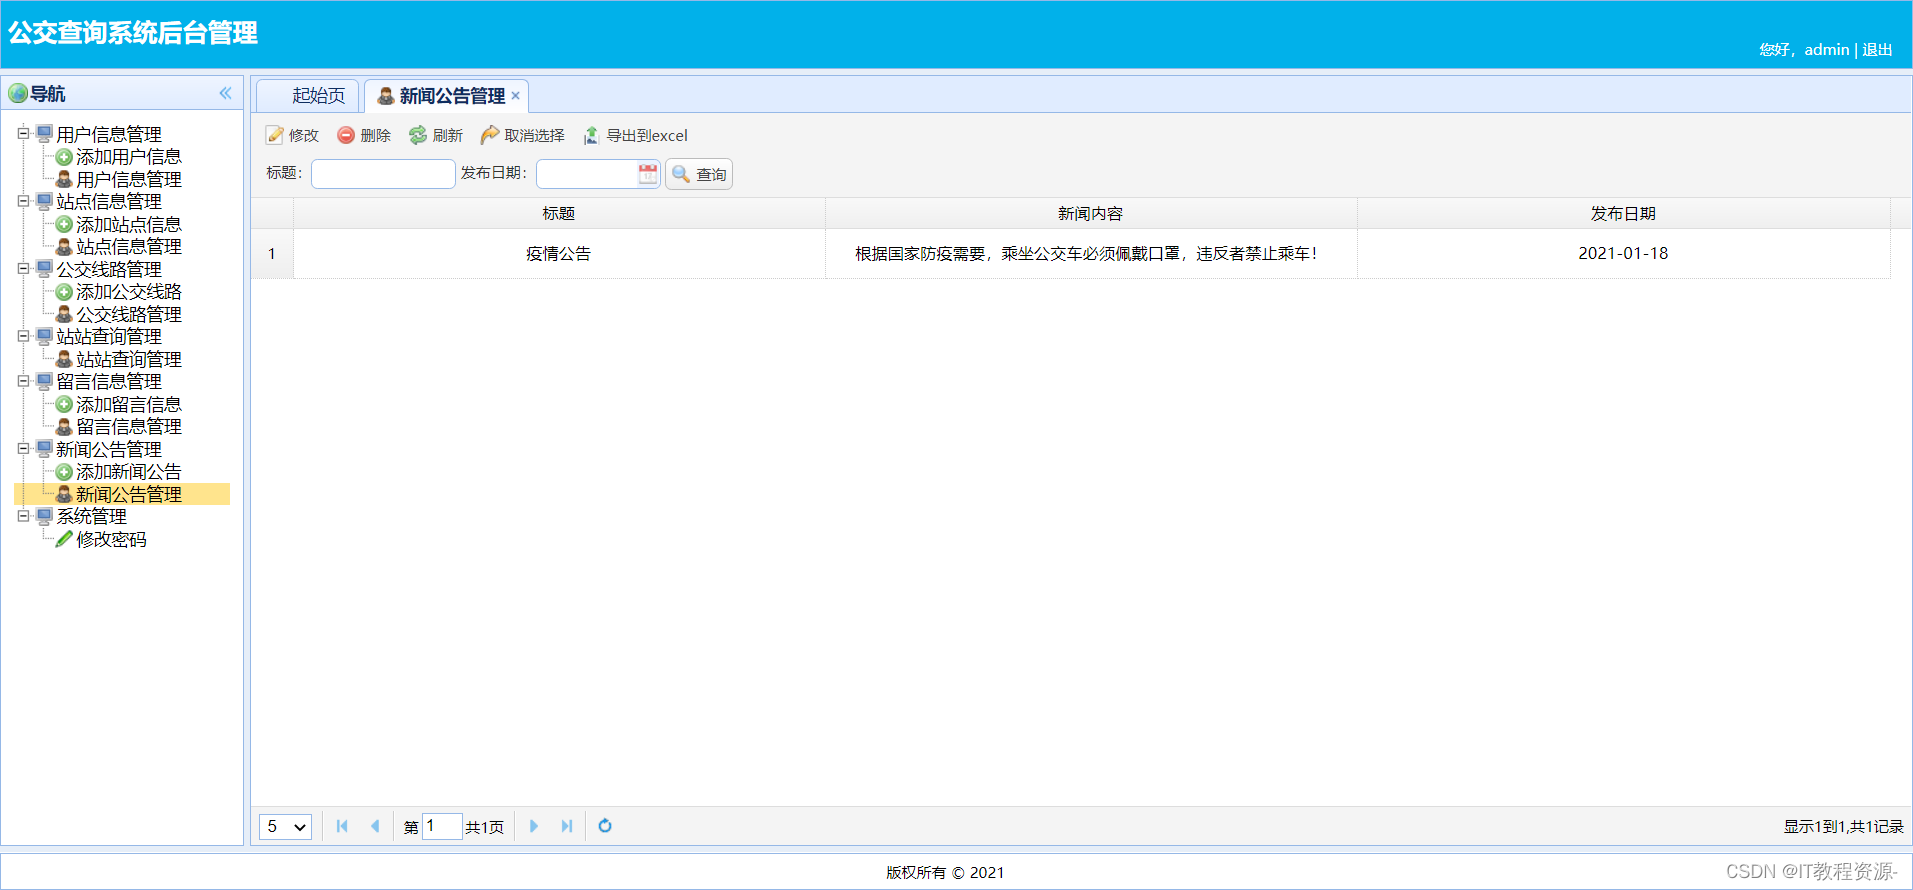Collapse the 新闻公告管理 tree folder
Screen dimensions: 1913x890
point(23,449)
